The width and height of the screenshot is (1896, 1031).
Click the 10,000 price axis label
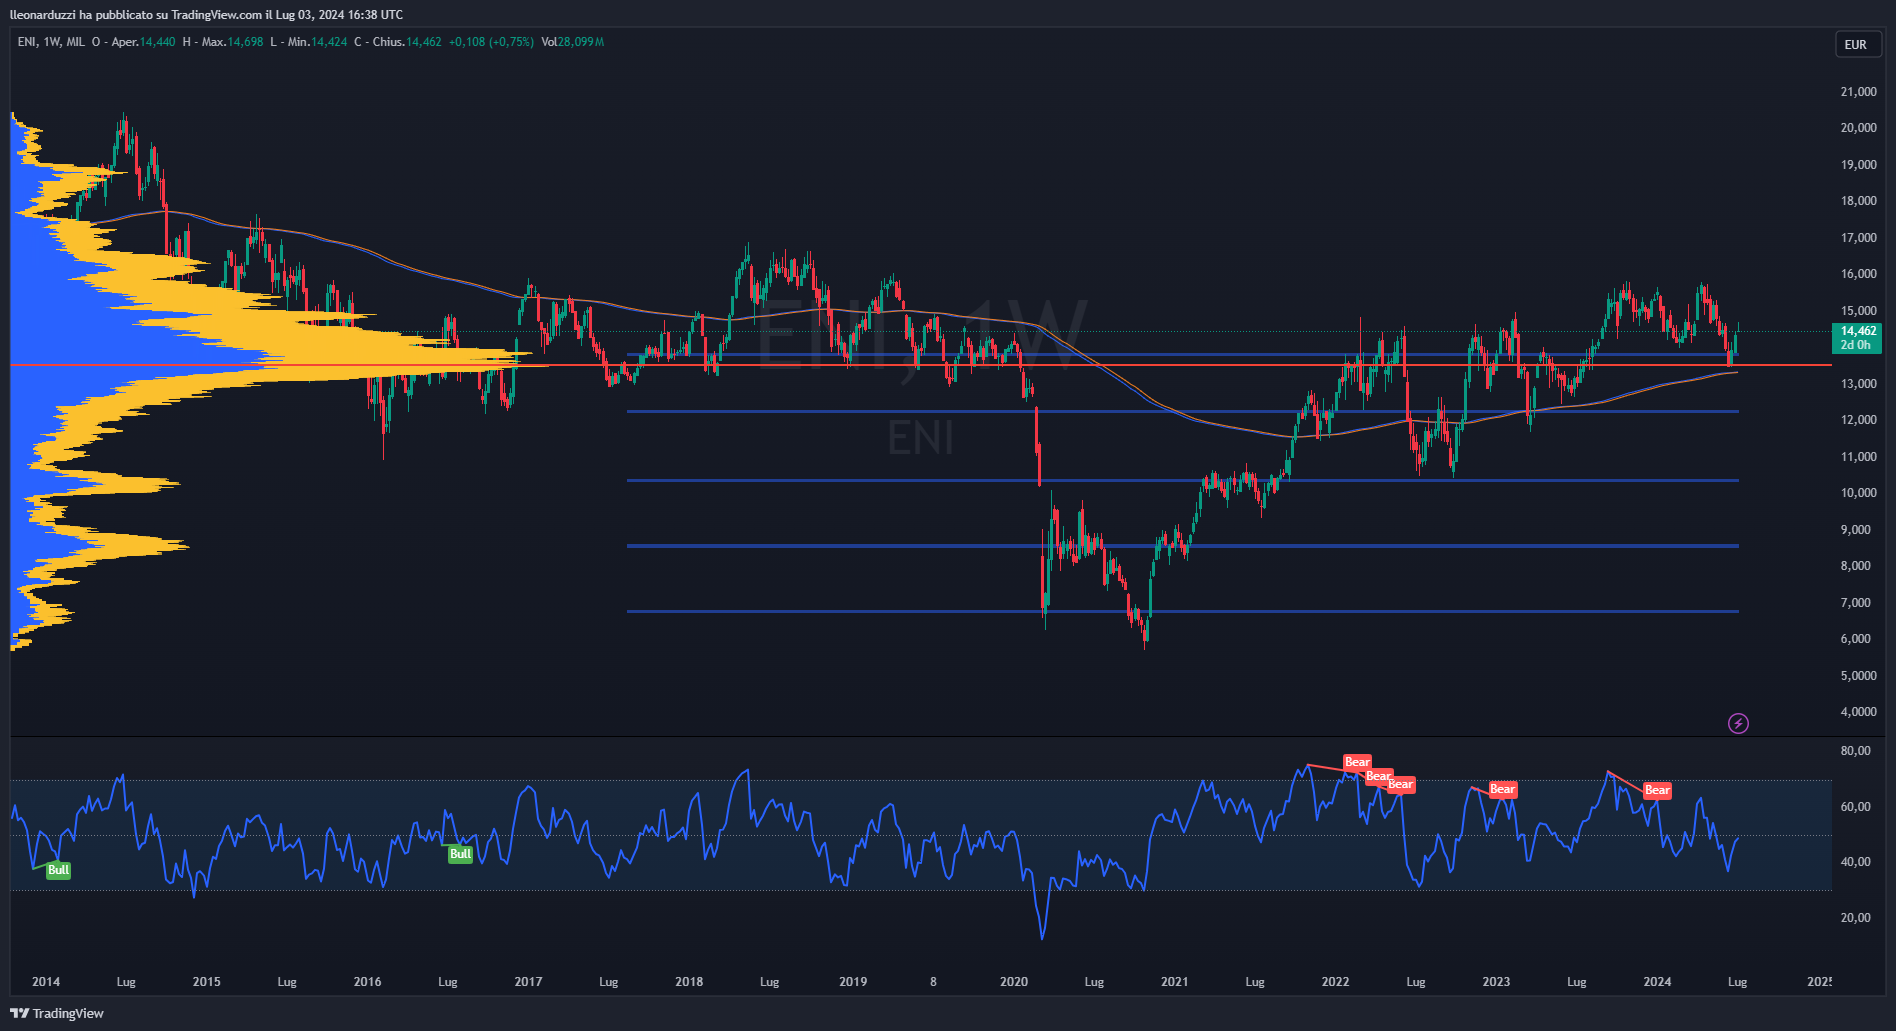click(1859, 493)
